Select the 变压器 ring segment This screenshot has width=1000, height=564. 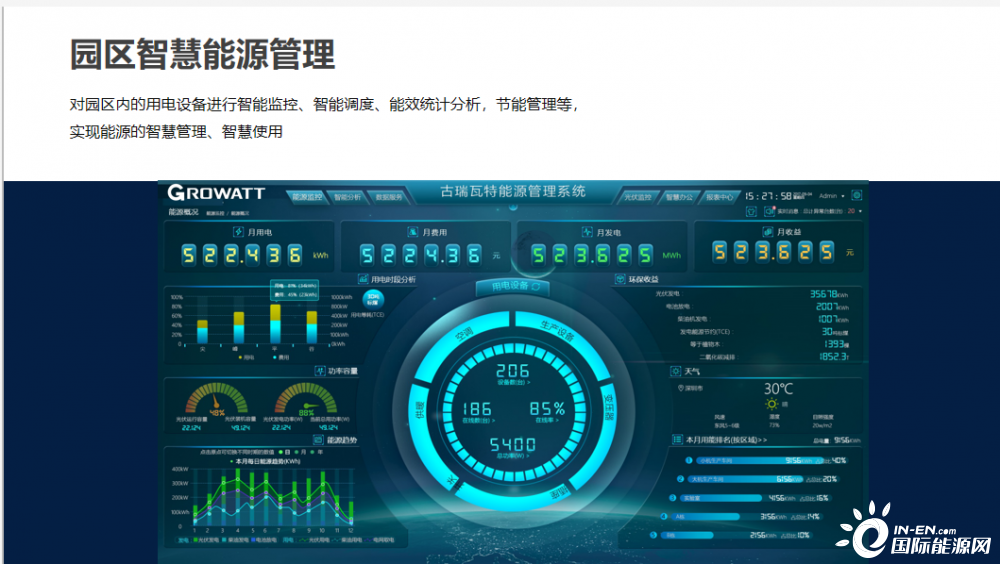(608, 406)
